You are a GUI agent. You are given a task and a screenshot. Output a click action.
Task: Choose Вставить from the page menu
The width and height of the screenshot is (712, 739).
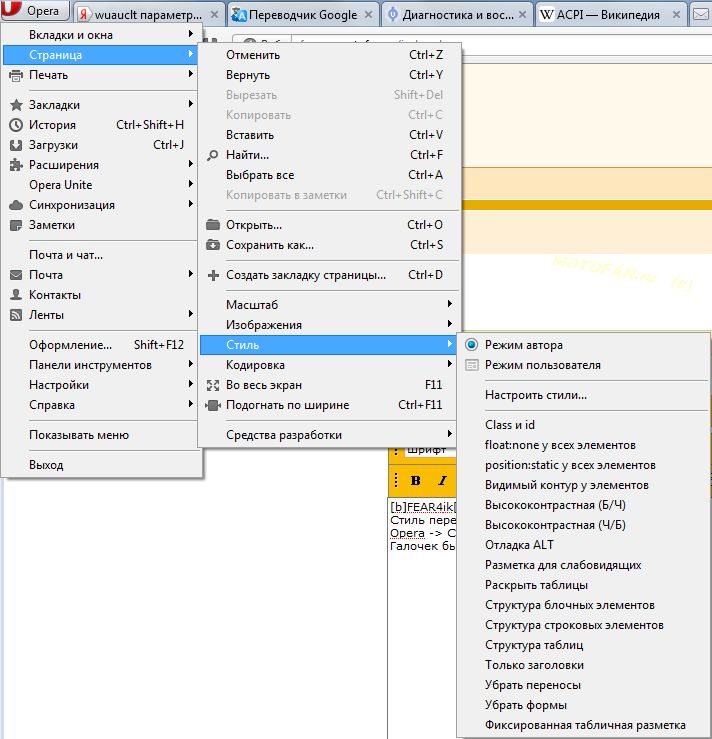point(328,135)
